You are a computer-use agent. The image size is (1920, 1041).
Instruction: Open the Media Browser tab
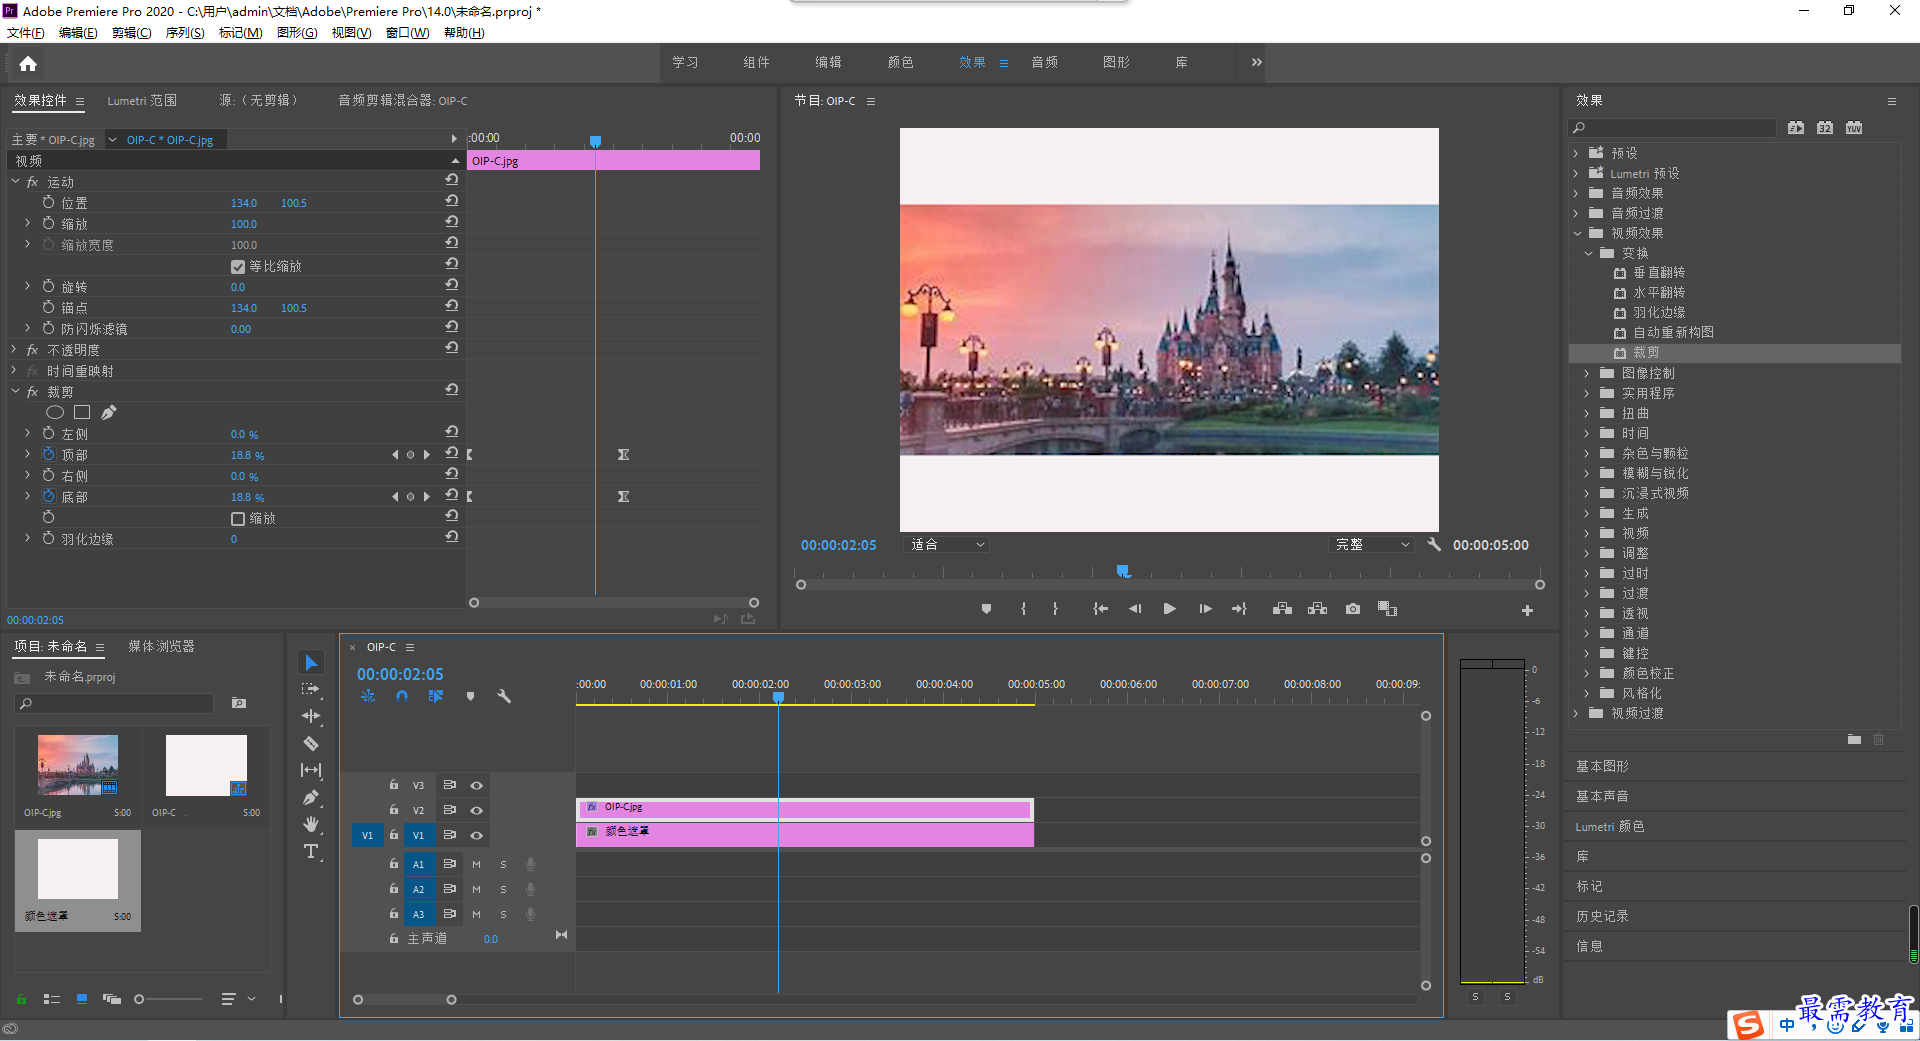pyautogui.click(x=161, y=647)
